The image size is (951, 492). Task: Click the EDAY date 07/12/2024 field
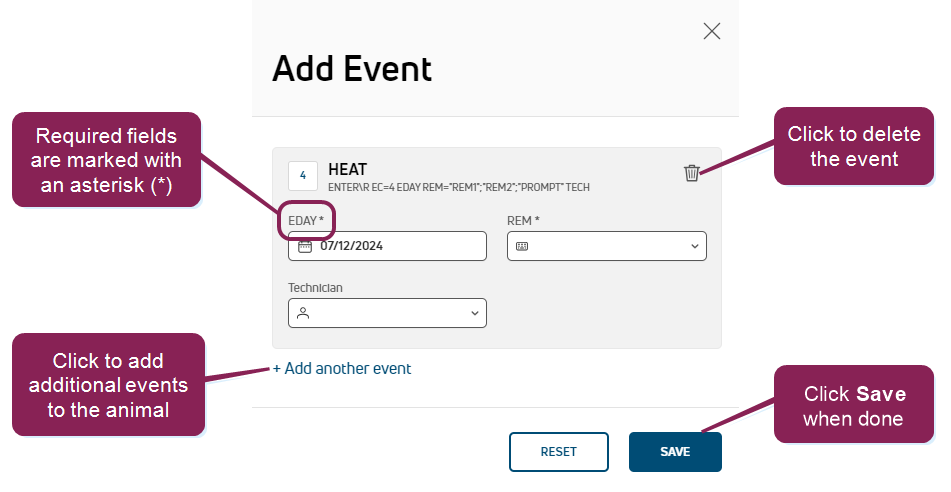coord(400,246)
